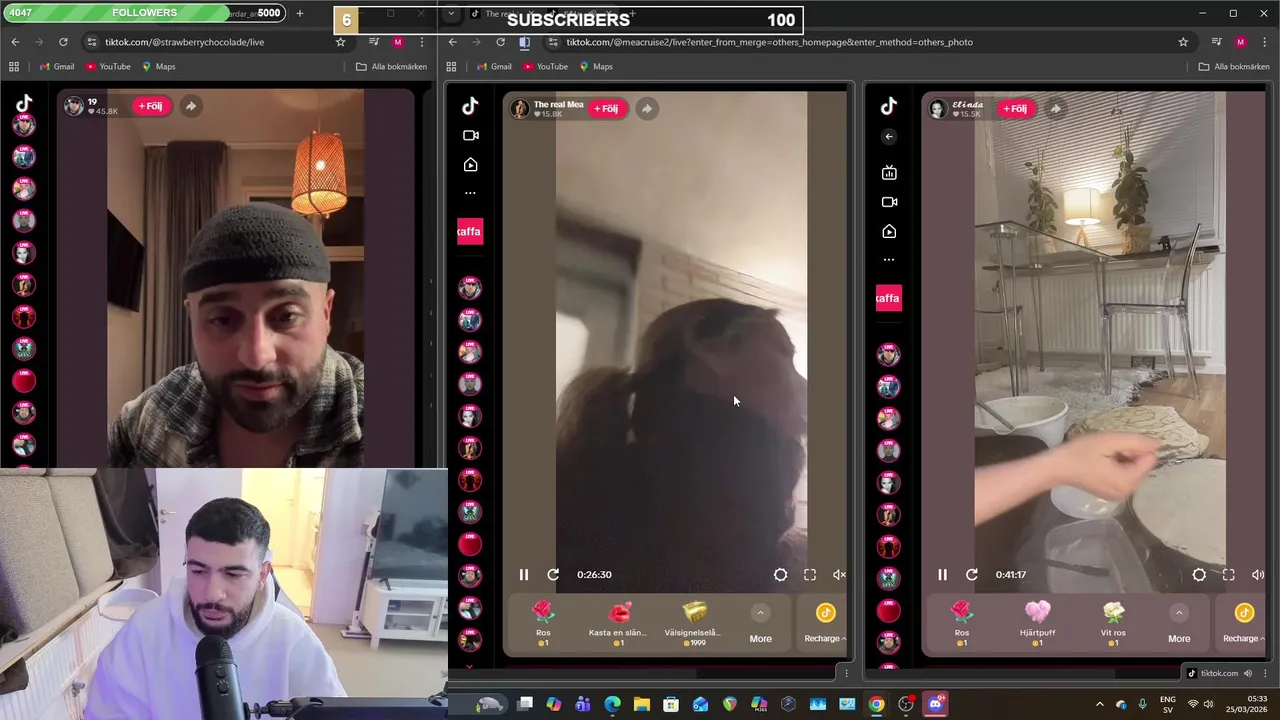Screen dimensions: 1280x720
Task: Open YouTube bookmark in left browser
Action: (x=108, y=67)
